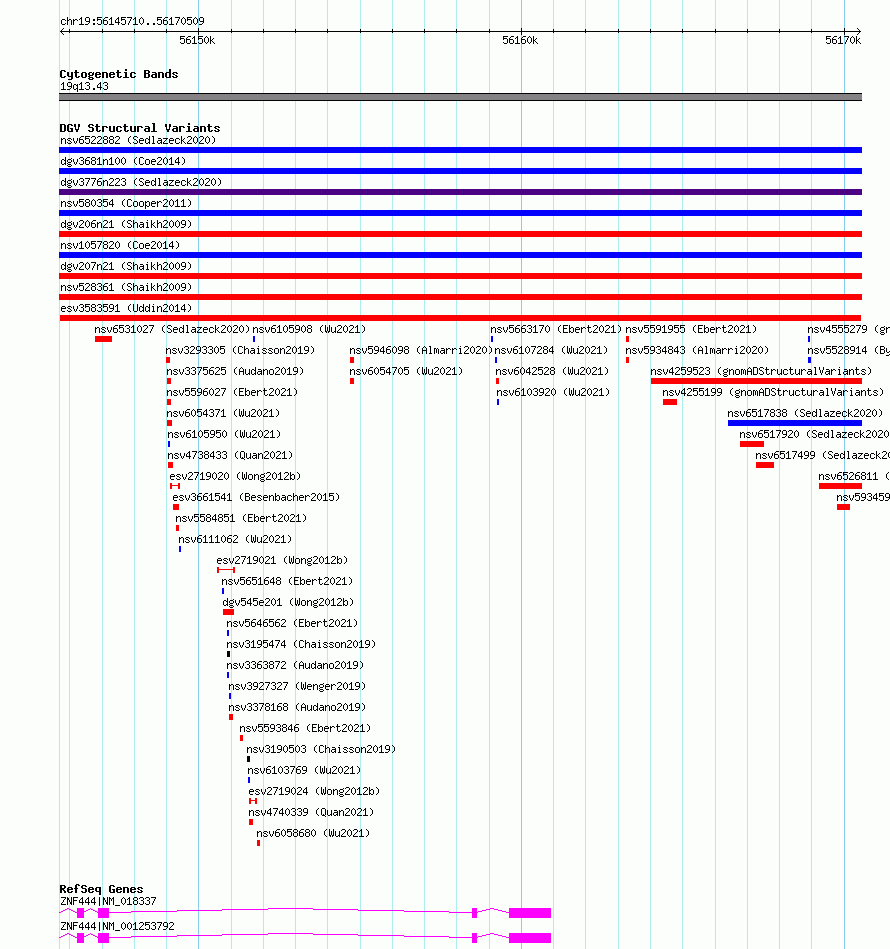Click the 56150k ruler tick label
The height and width of the screenshot is (949, 890).
(197, 41)
